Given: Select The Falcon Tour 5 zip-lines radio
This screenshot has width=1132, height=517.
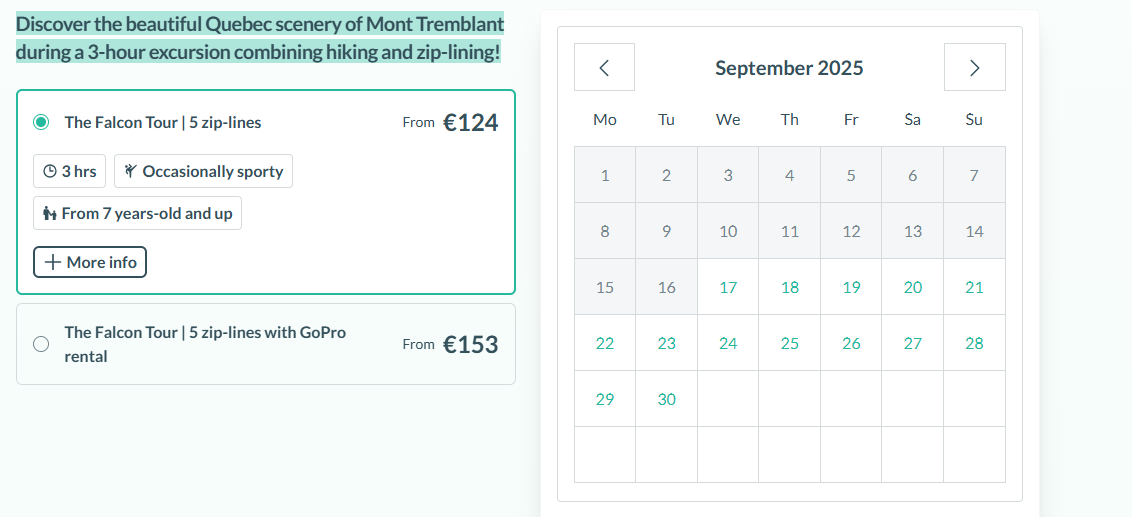Looking at the screenshot, I should (41, 122).
